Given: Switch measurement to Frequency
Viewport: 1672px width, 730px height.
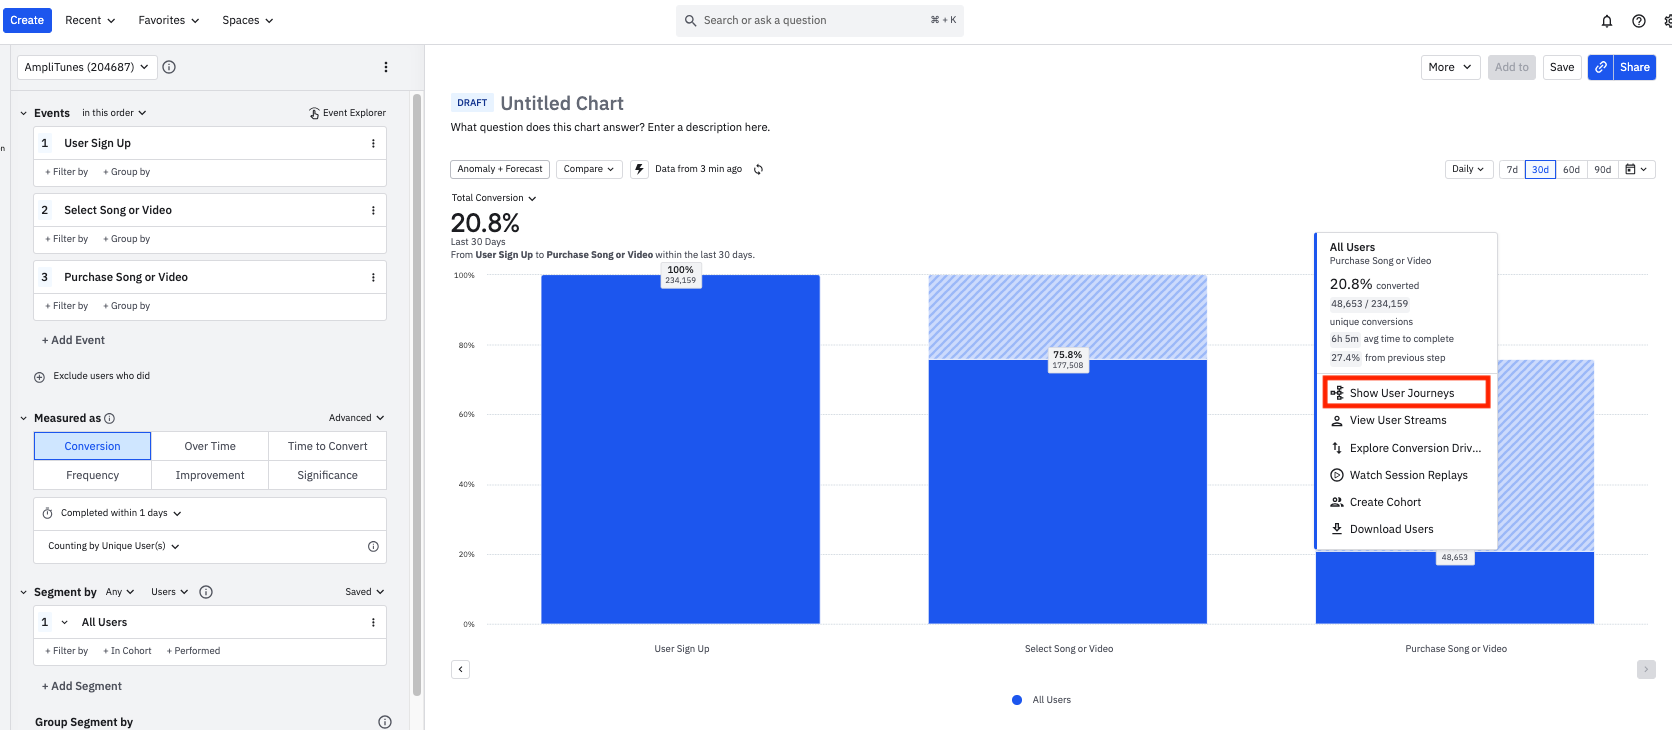Looking at the screenshot, I should click(92, 475).
